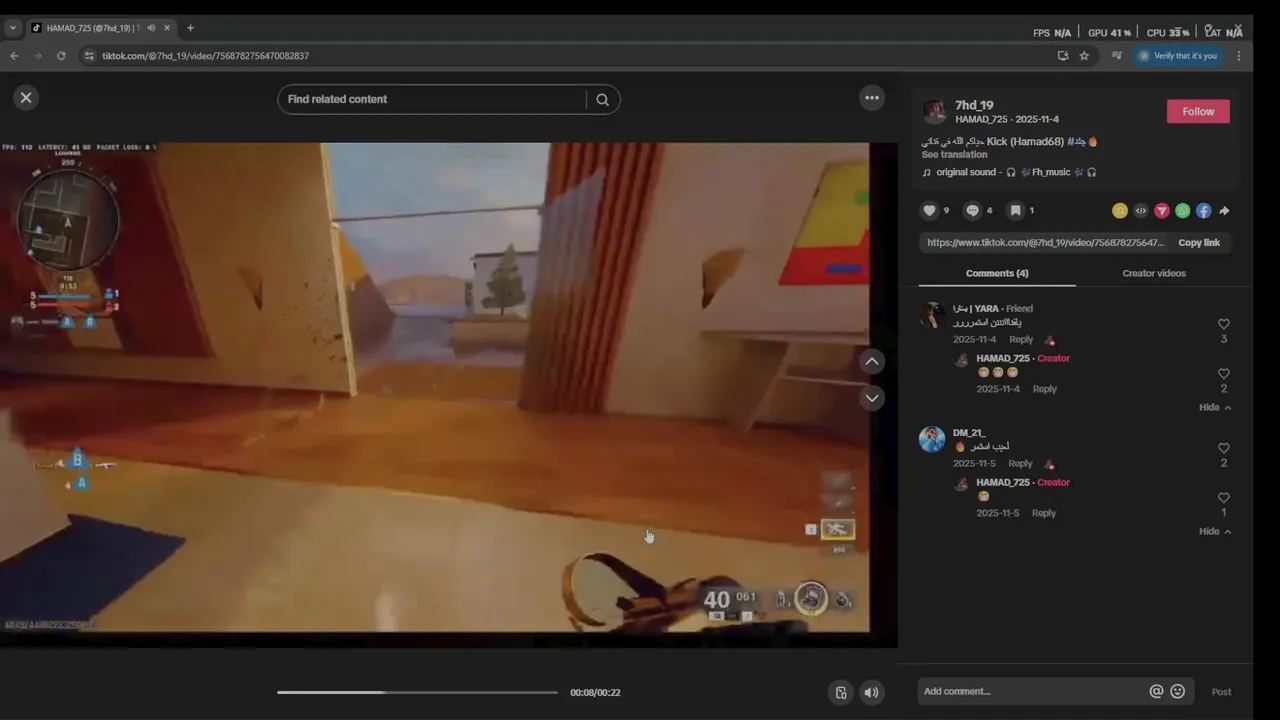Click the install app icon in address bar
Image resolution: width=1280 pixels, height=720 pixels.
1063,56
